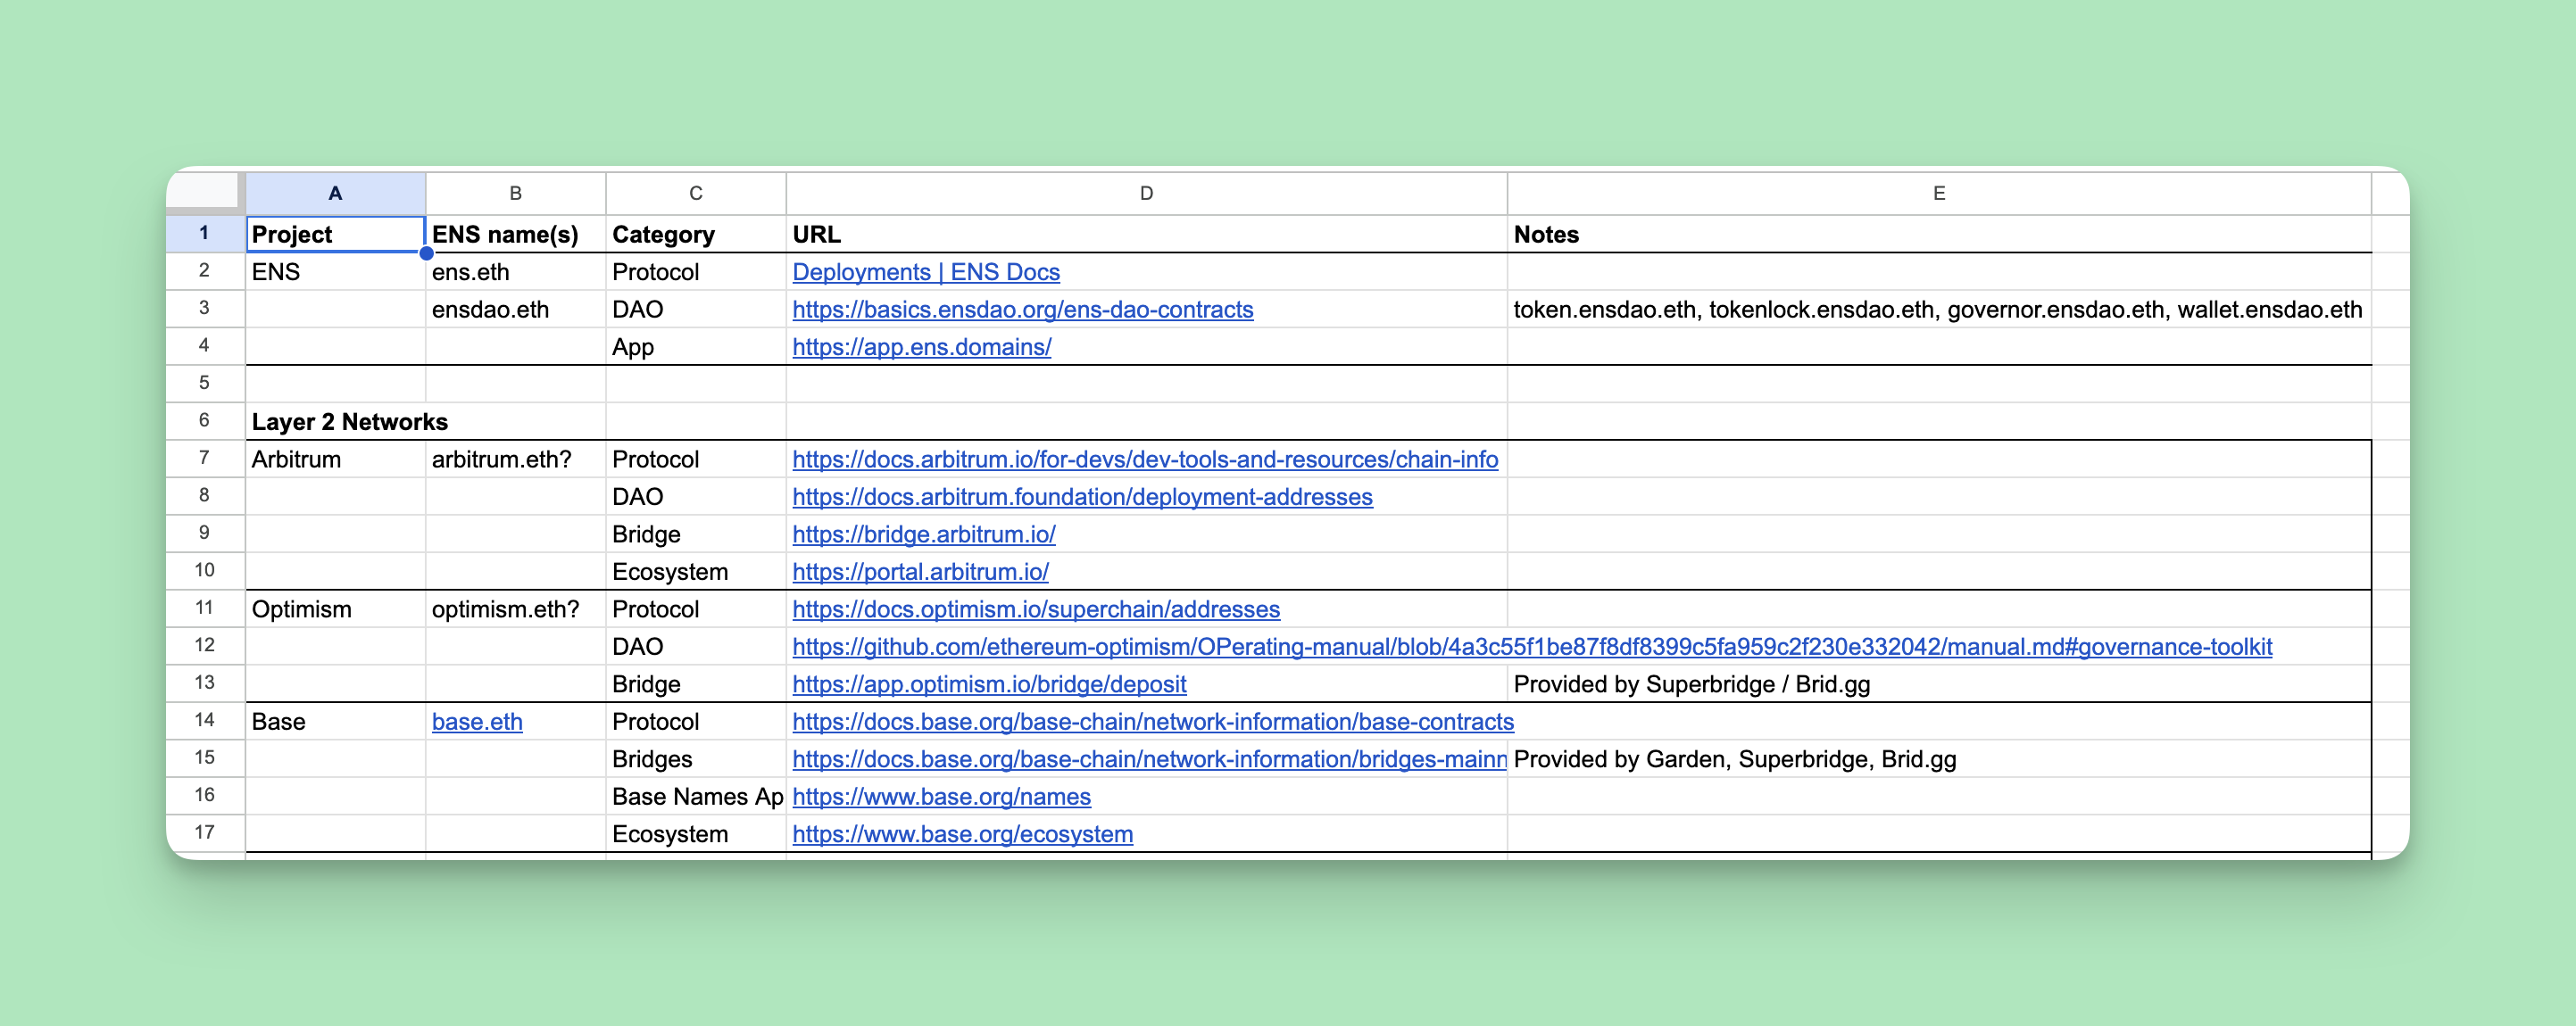Click the base.org/names link
This screenshot has width=2576, height=1026.
point(941,797)
